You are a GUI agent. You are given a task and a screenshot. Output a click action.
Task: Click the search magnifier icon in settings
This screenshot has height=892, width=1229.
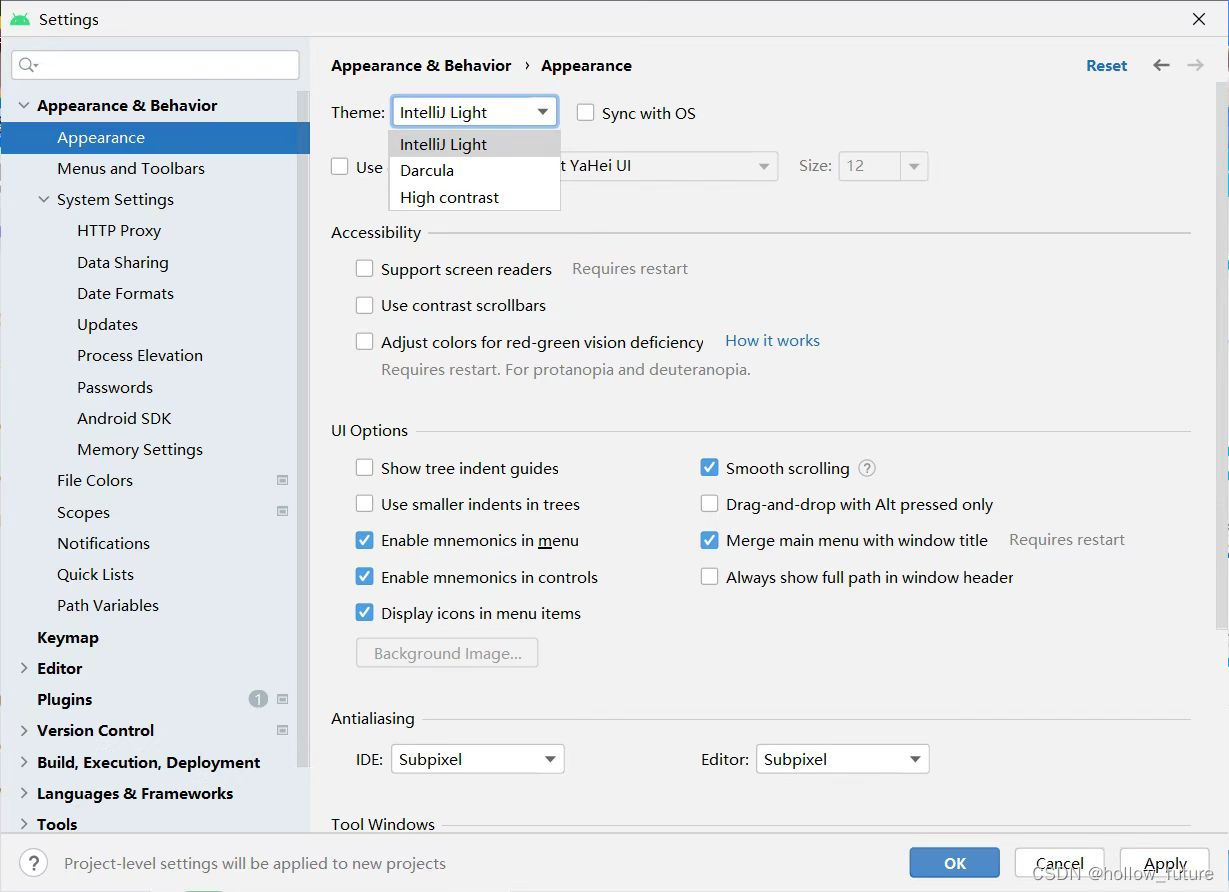tap(27, 65)
